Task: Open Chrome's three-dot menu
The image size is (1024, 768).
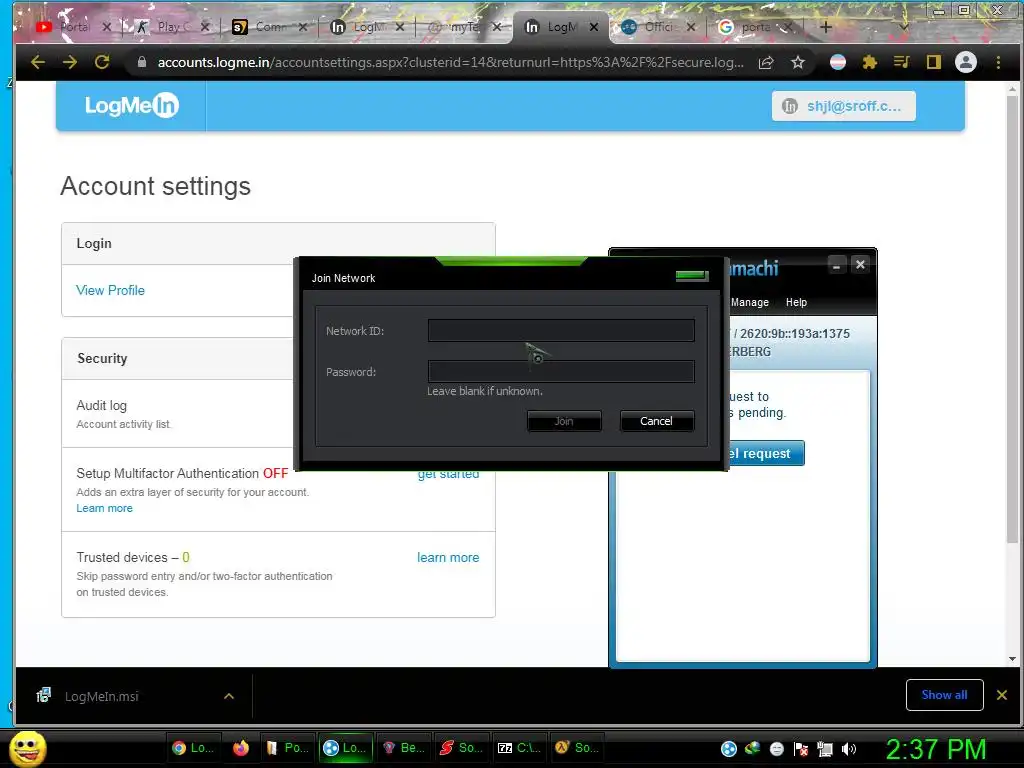Action: tap(998, 63)
